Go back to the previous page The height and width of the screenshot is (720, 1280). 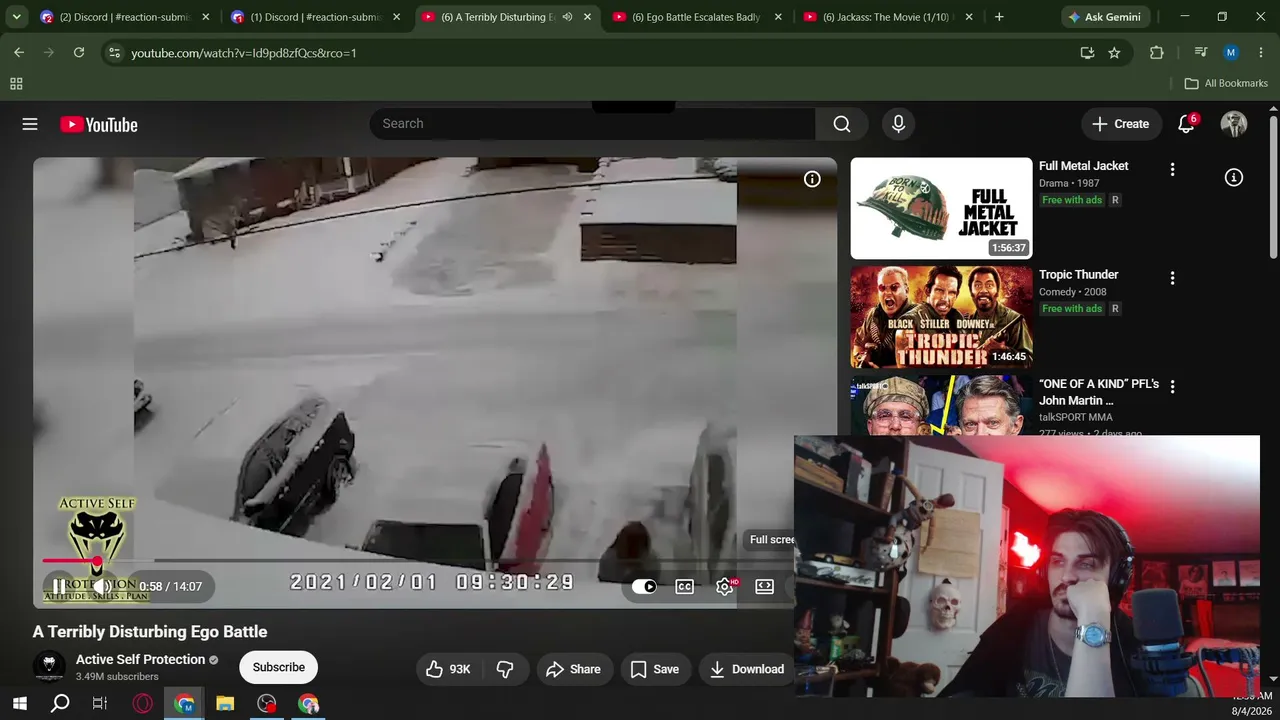[19, 53]
